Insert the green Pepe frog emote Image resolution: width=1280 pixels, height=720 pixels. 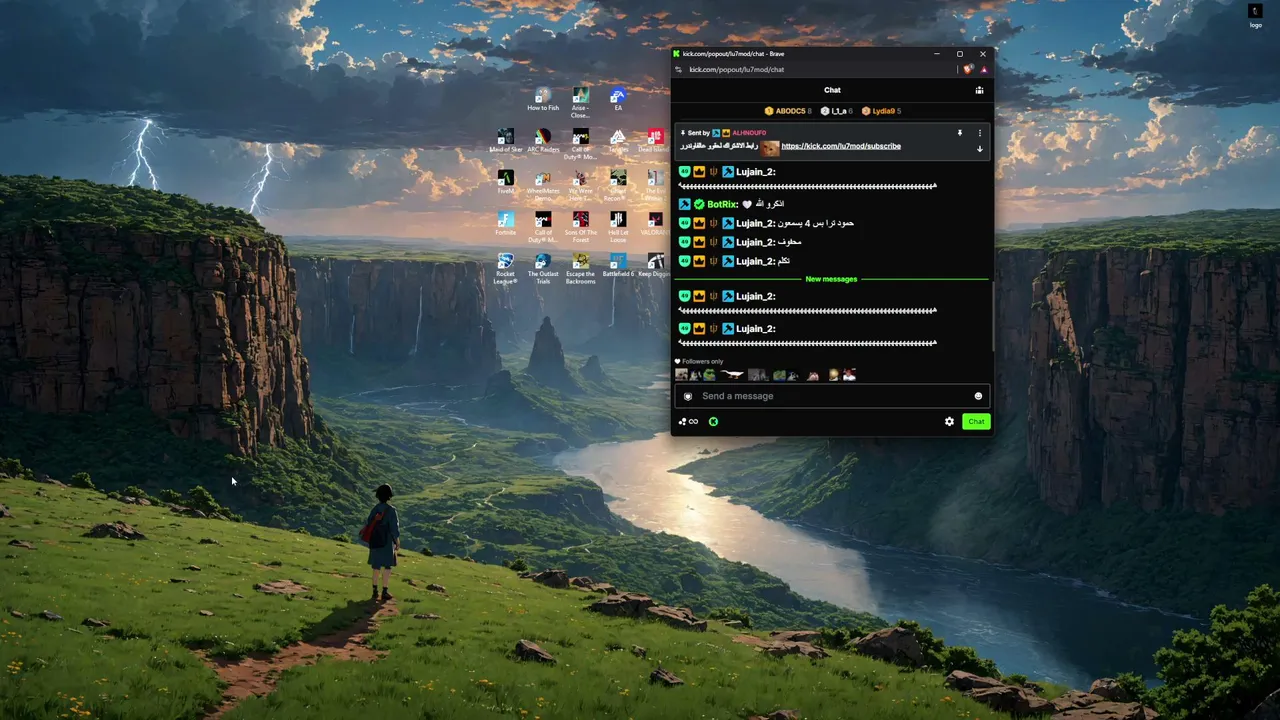[x=709, y=375]
